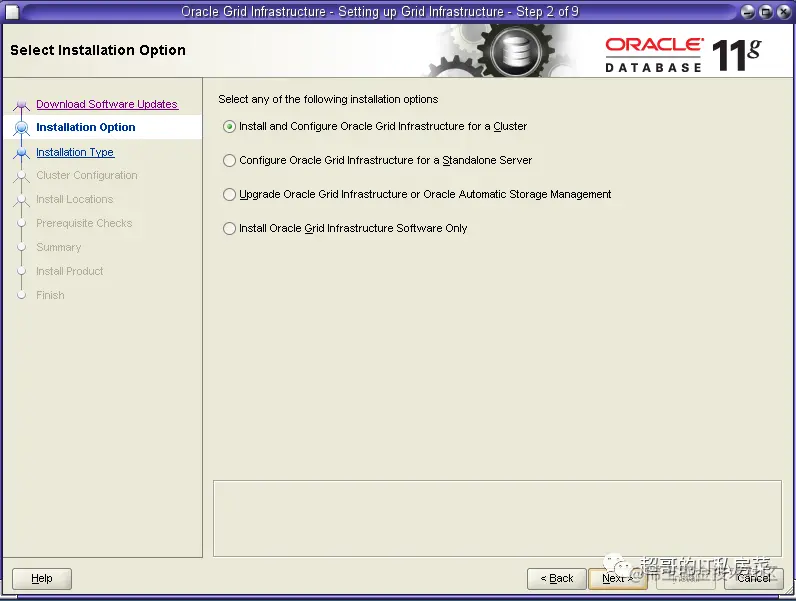The height and width of the screenshot is (601, 796).
Task: Click the Summary step label
Action: pos(58,247)
